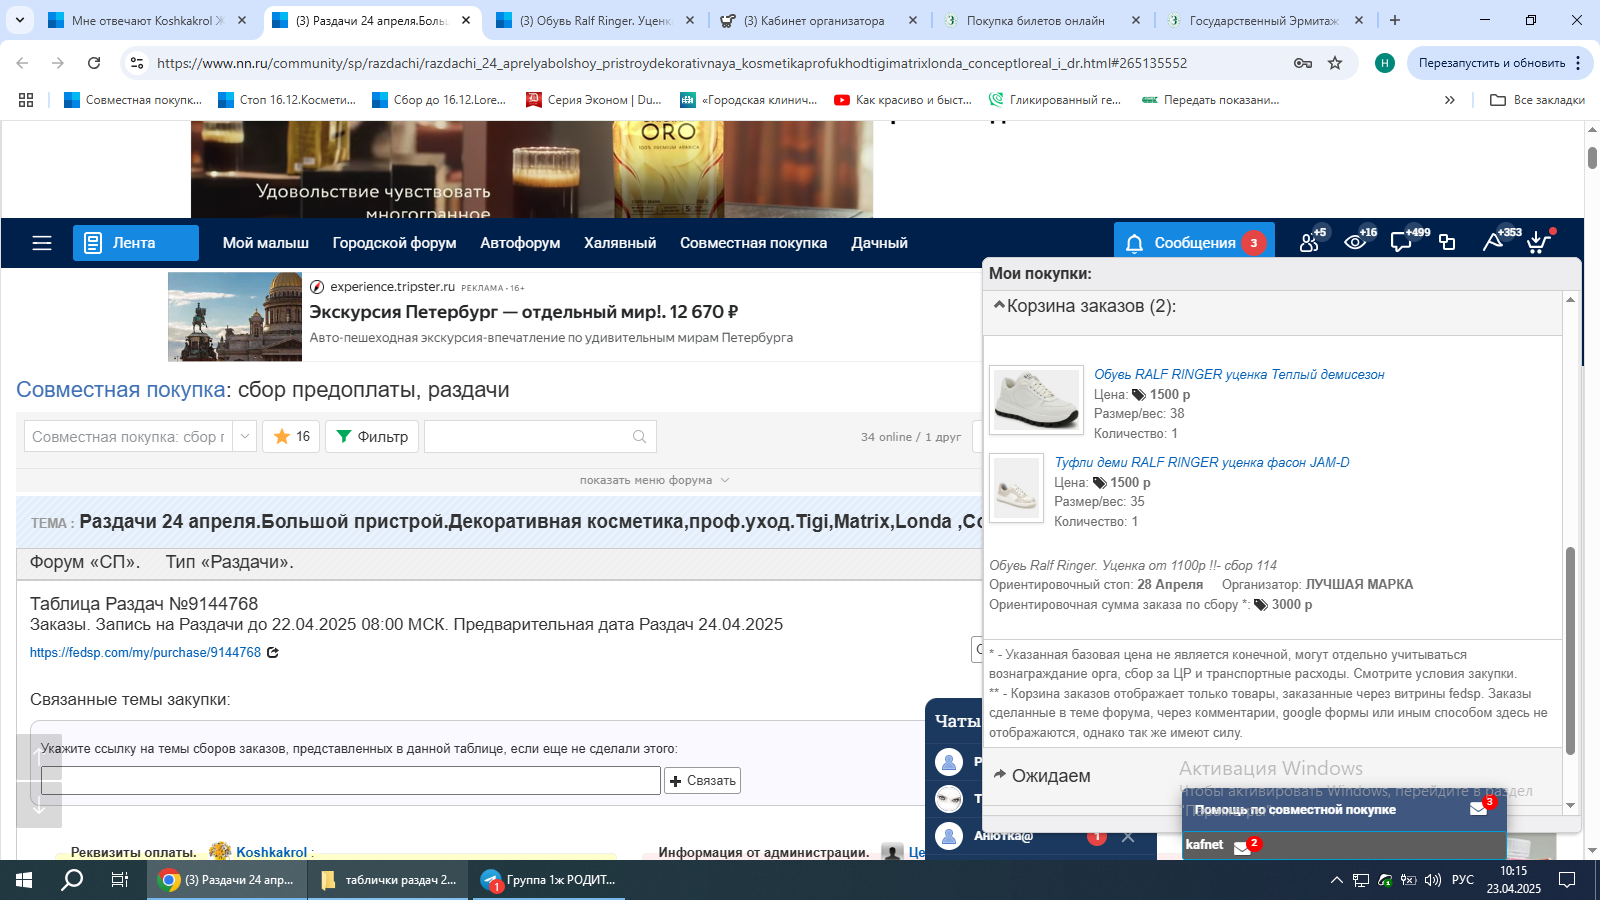Open forum selector dropdown arrow

click(245, 436)
